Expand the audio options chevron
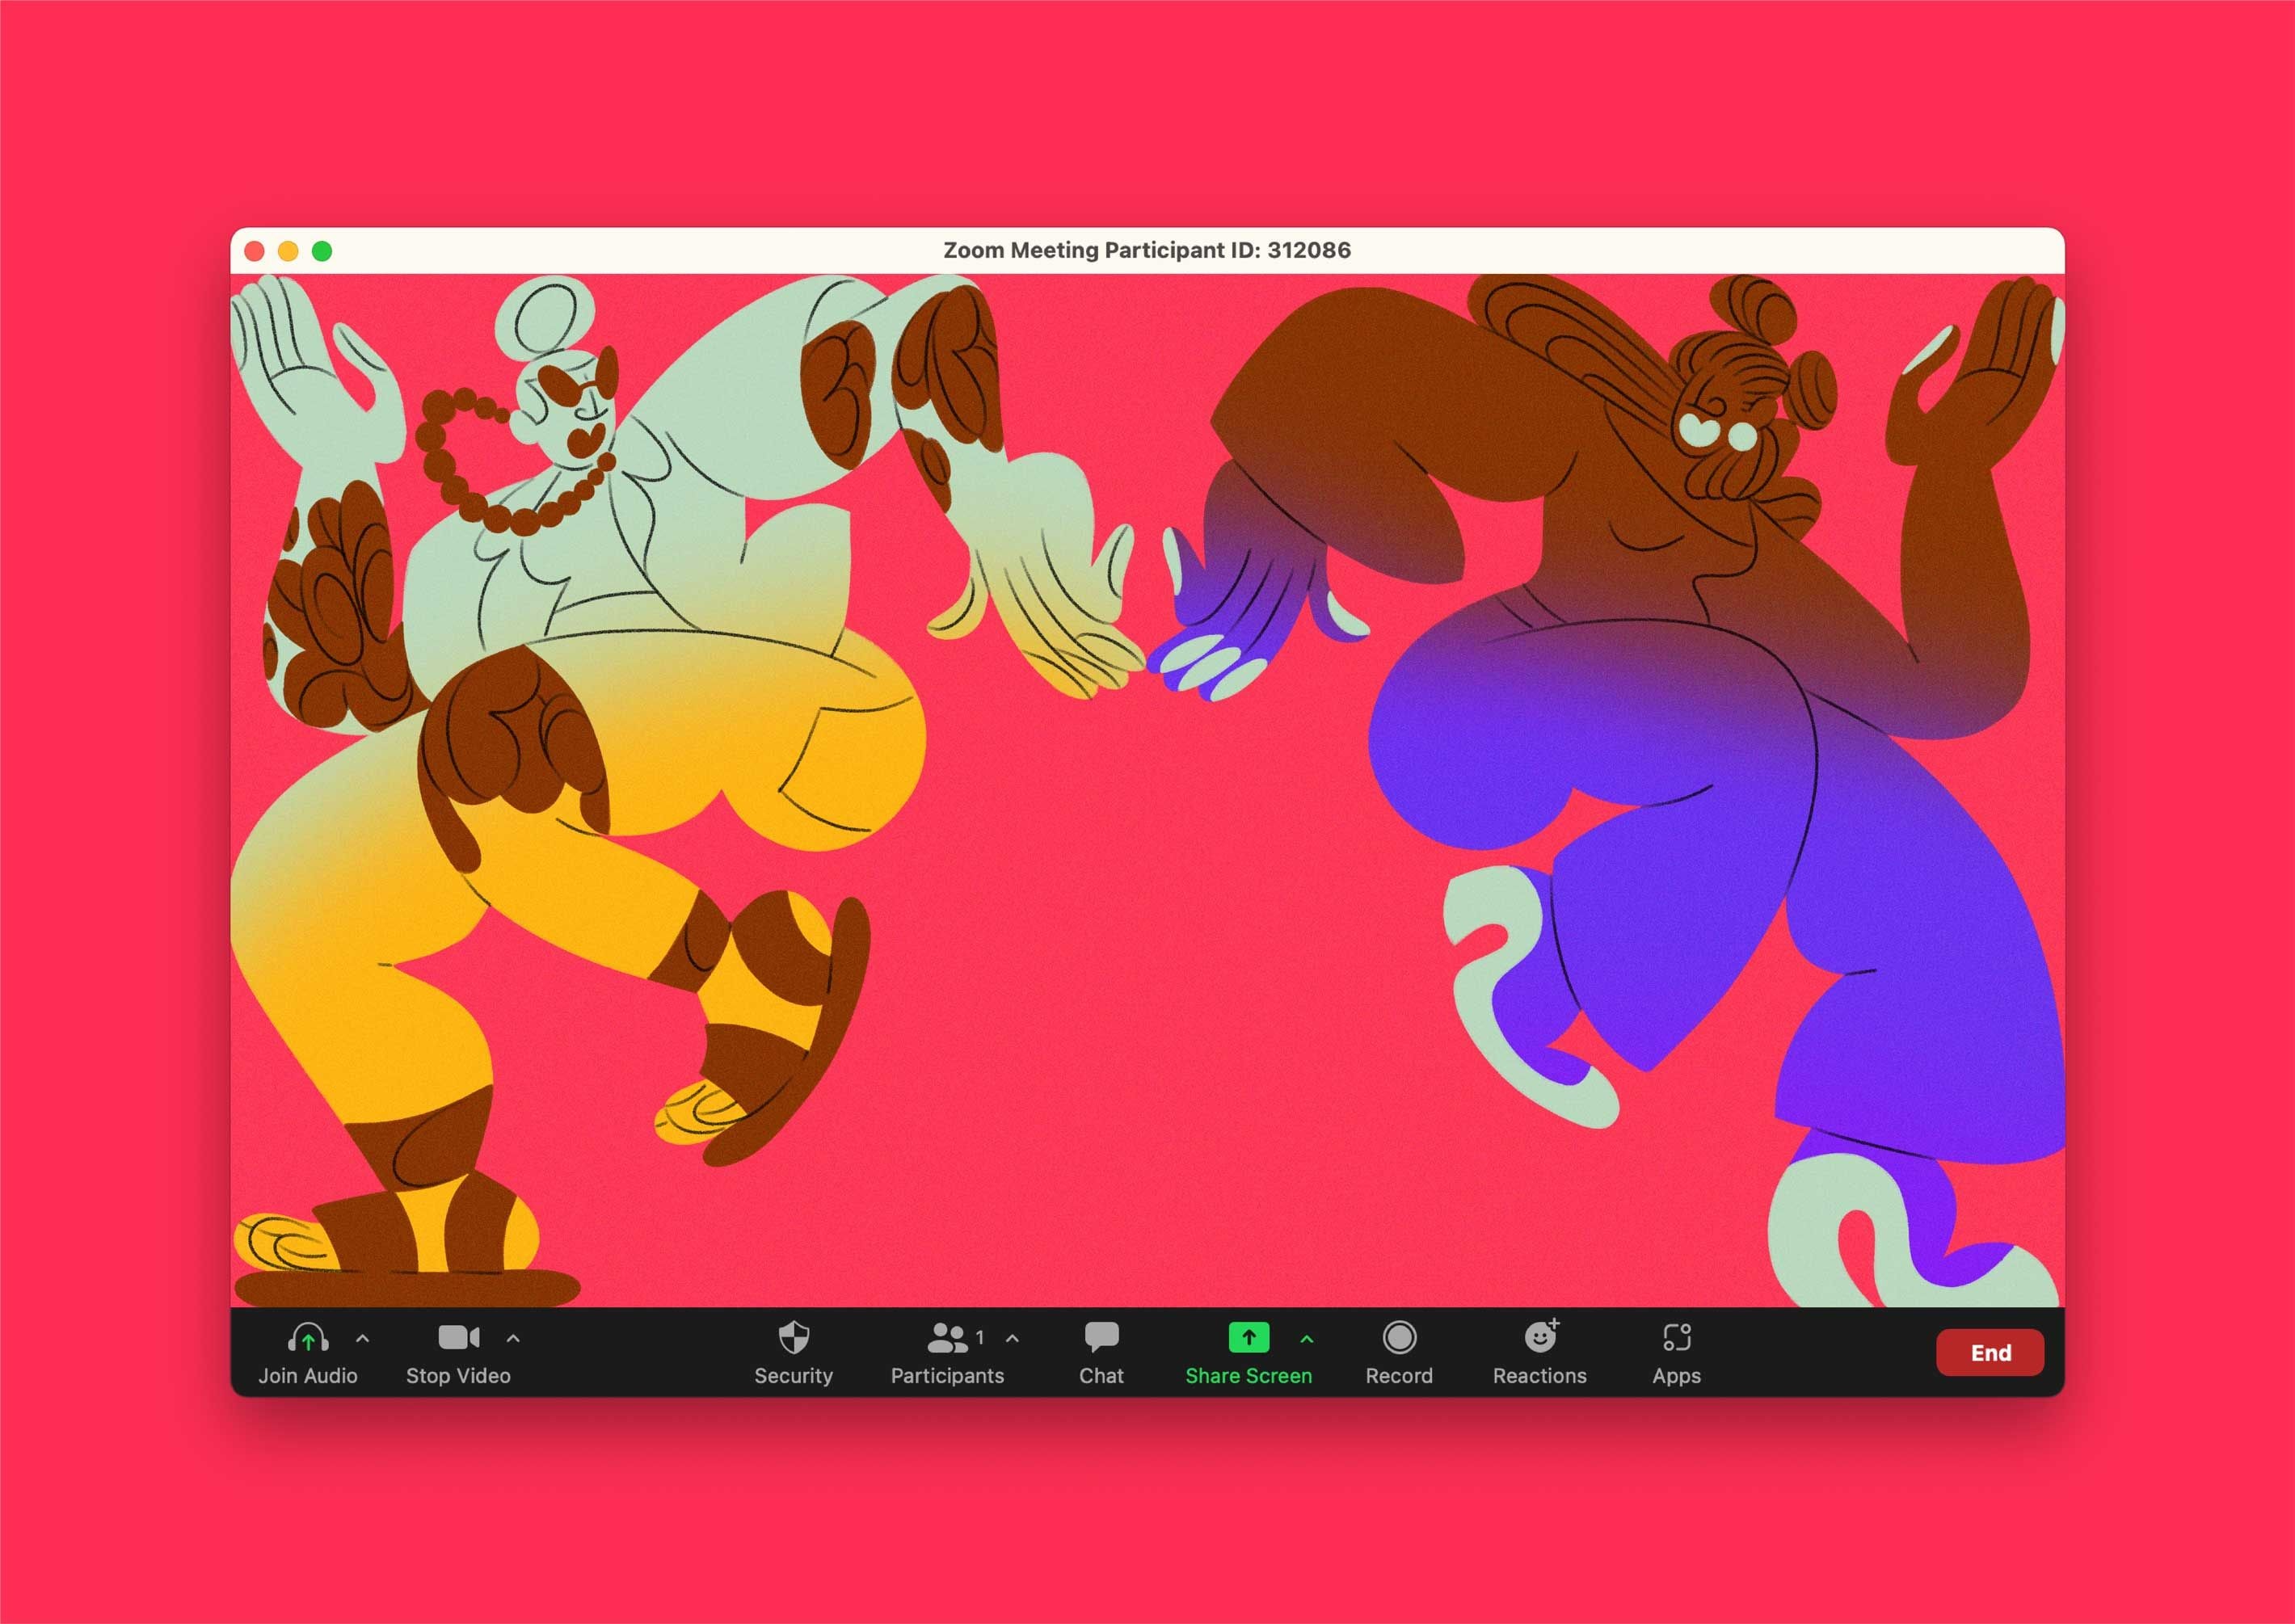 click(363, 1338)
